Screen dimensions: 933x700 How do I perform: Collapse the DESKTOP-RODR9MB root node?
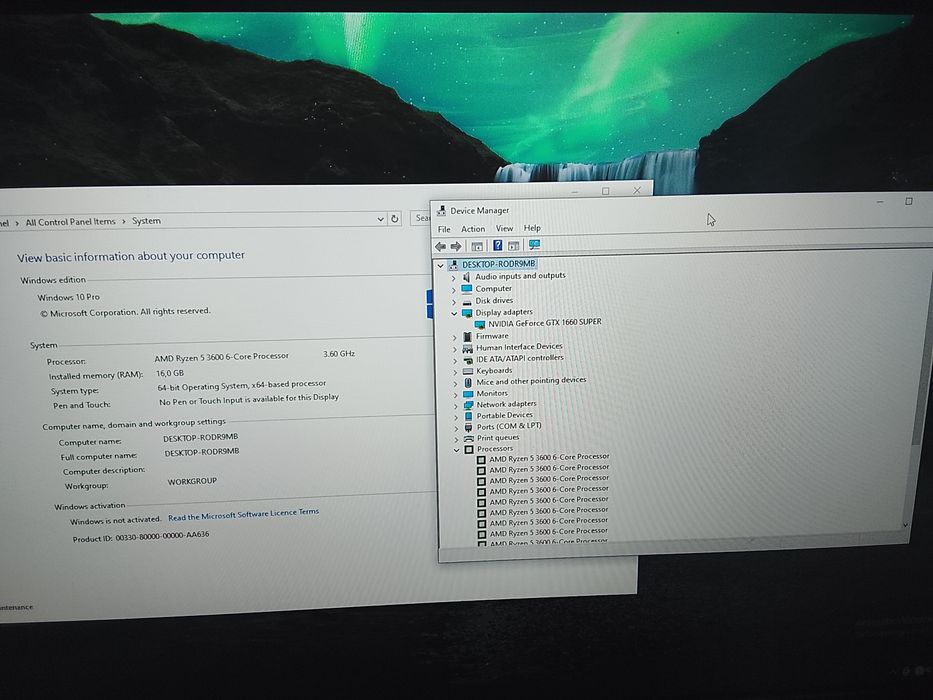440,265
